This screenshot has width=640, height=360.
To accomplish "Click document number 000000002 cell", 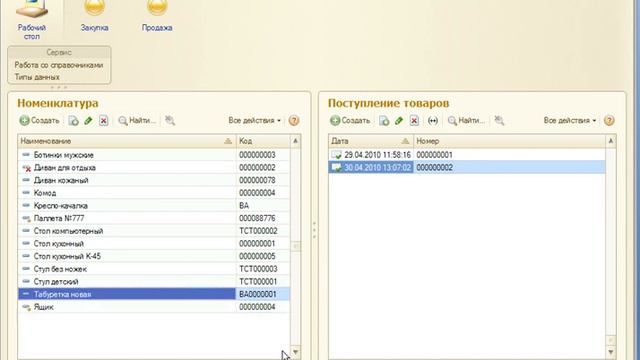I will pyautogui.click(x=509, y=167).
